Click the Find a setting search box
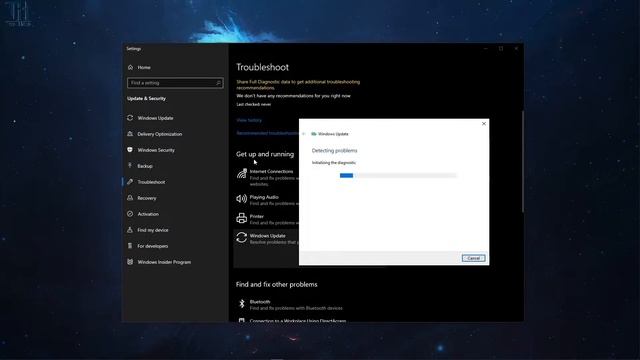This screenshot has height=360, width=640. 175,83
